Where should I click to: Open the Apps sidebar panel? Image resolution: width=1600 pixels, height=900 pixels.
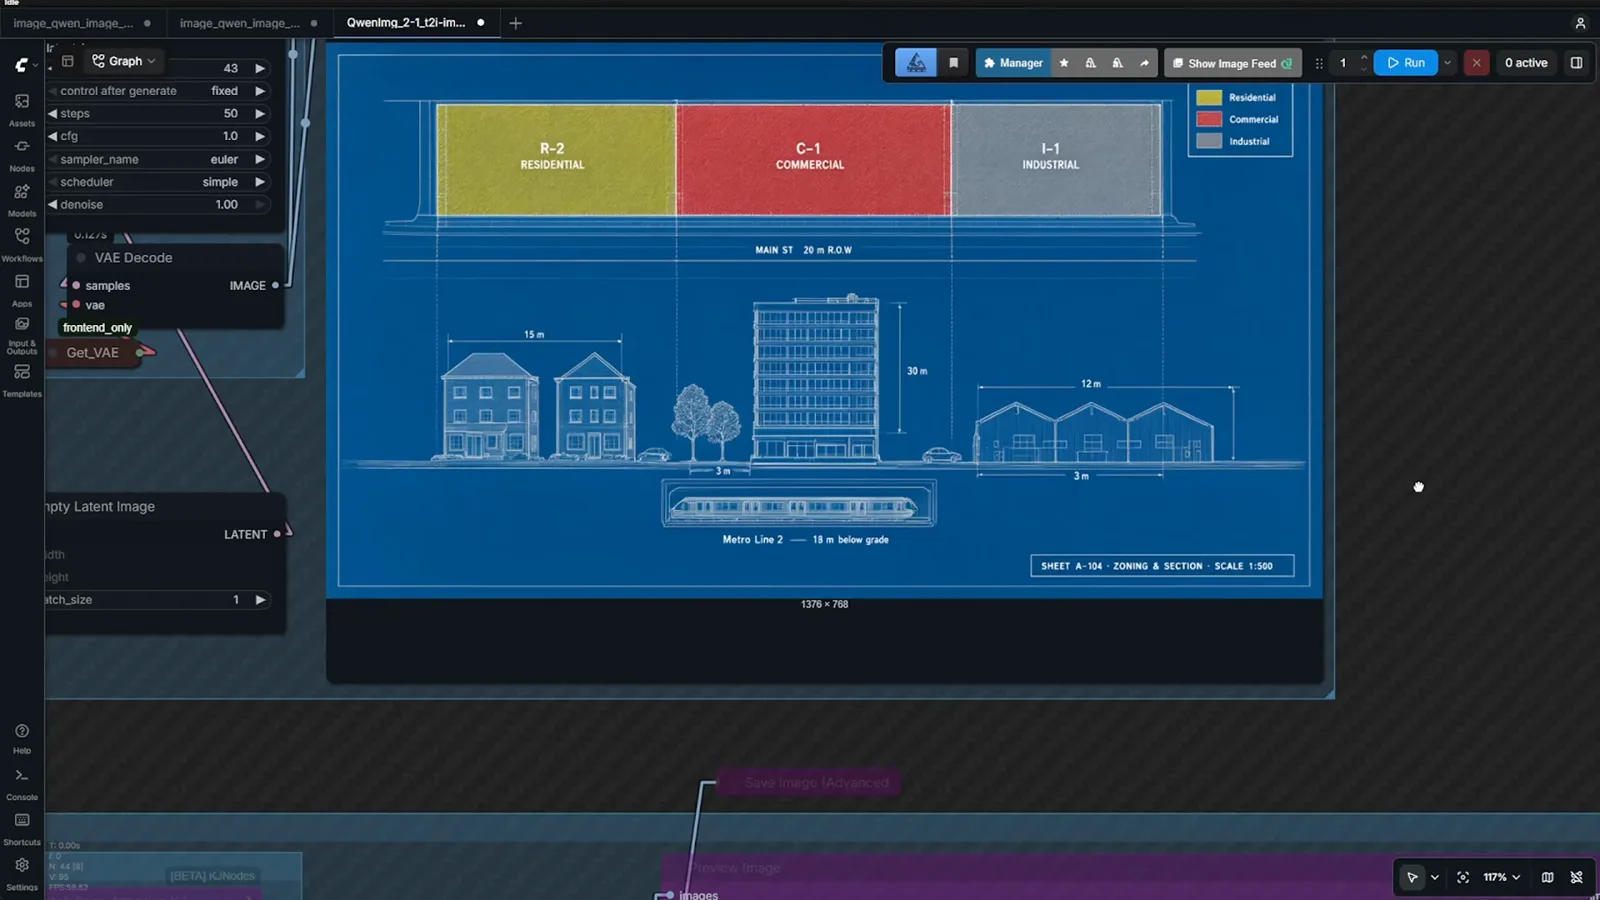click(x=22, y=290)
